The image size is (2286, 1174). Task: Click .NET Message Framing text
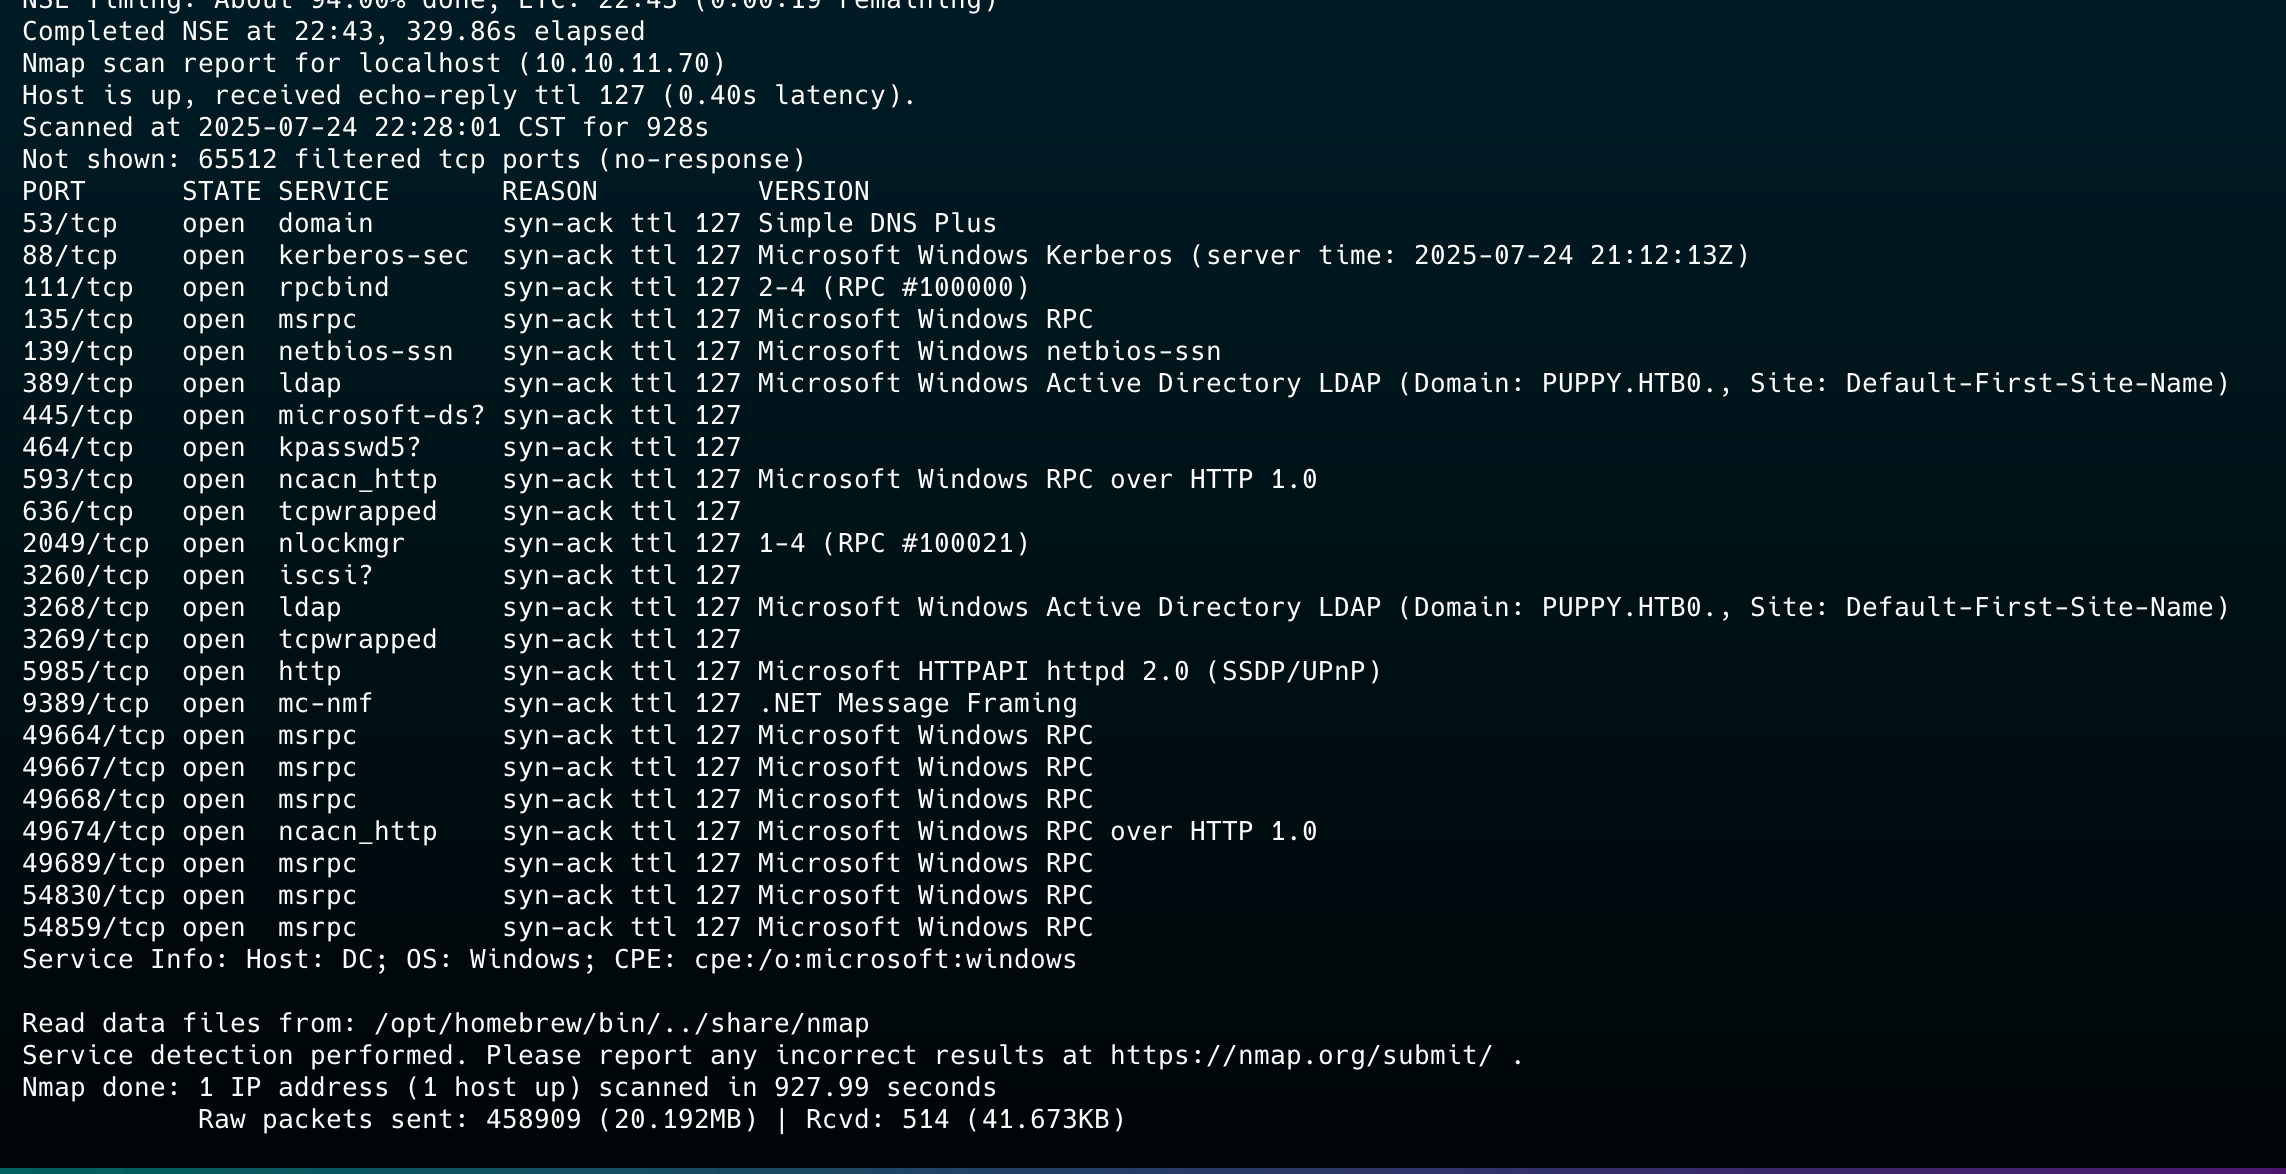[918, 704]
